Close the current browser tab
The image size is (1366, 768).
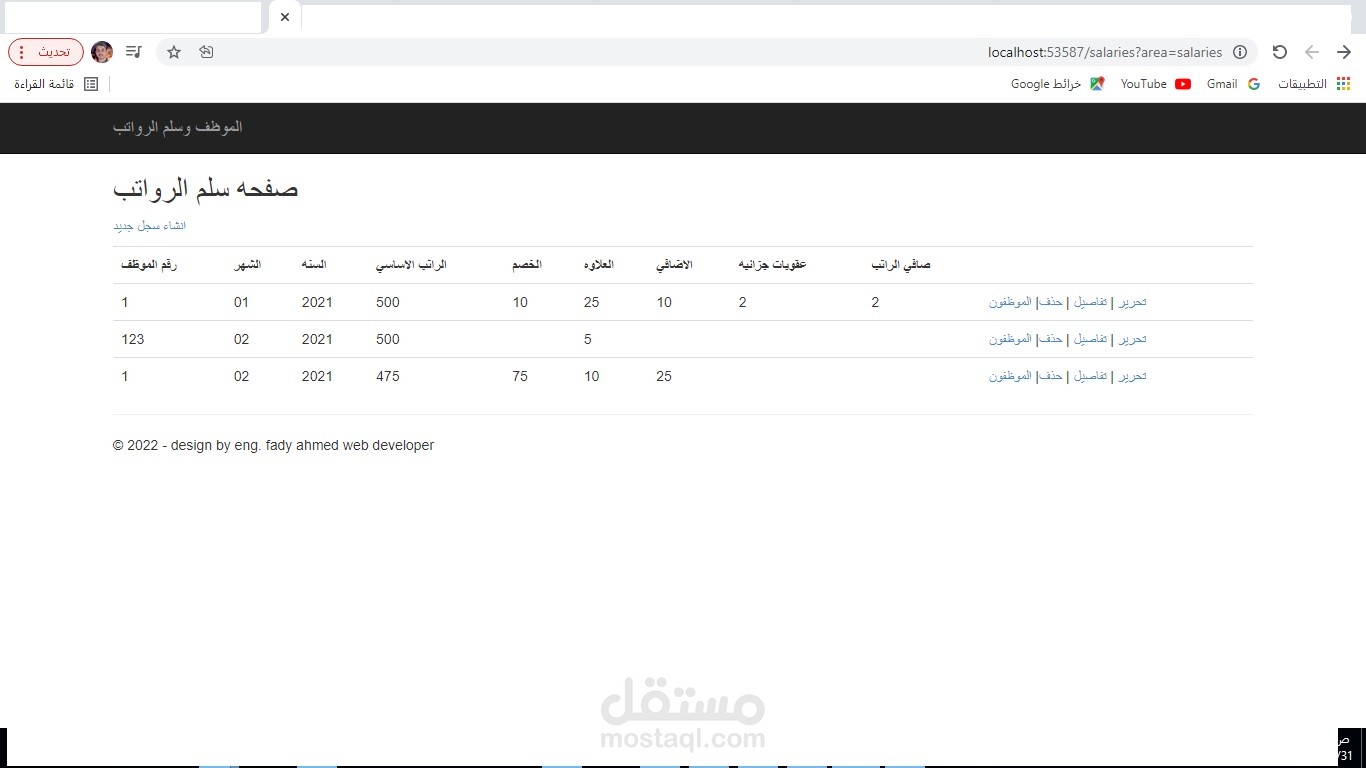(x=285, y=17)
